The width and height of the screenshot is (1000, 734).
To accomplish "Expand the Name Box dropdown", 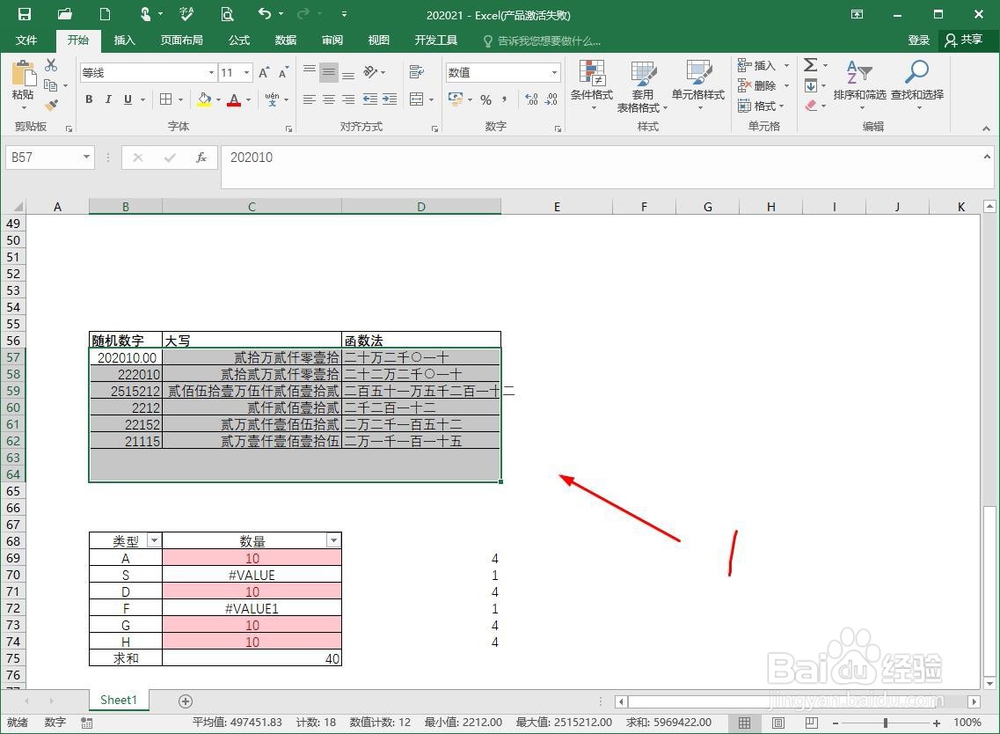I will click(86, 157).
